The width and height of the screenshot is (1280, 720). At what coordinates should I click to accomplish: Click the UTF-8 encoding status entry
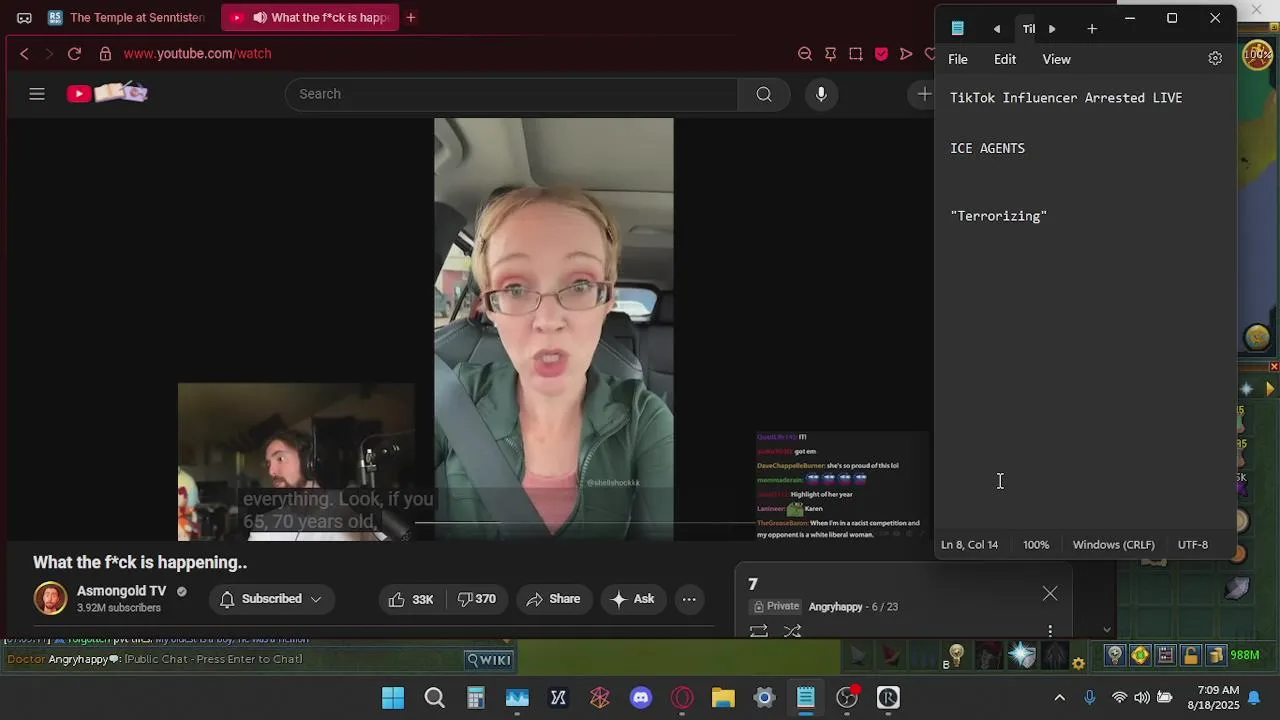(x=1193, y=545)
